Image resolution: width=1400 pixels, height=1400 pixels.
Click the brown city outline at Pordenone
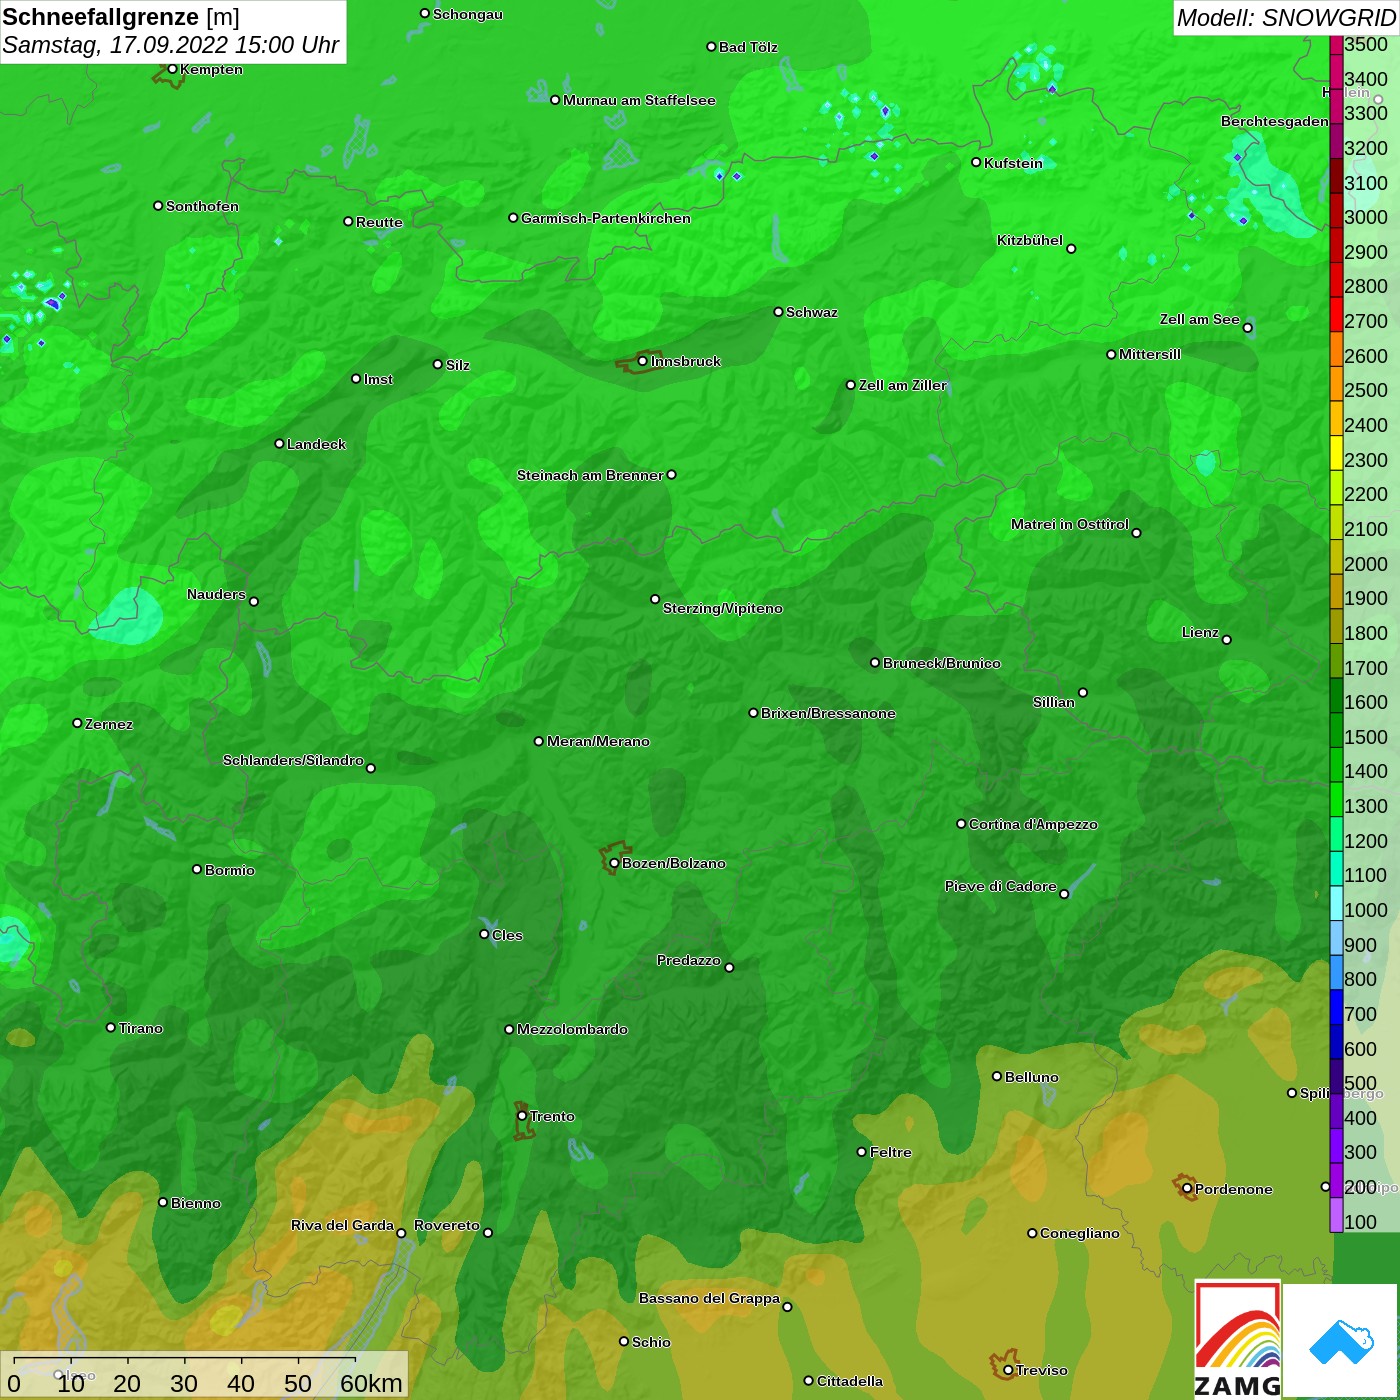1184,1187
